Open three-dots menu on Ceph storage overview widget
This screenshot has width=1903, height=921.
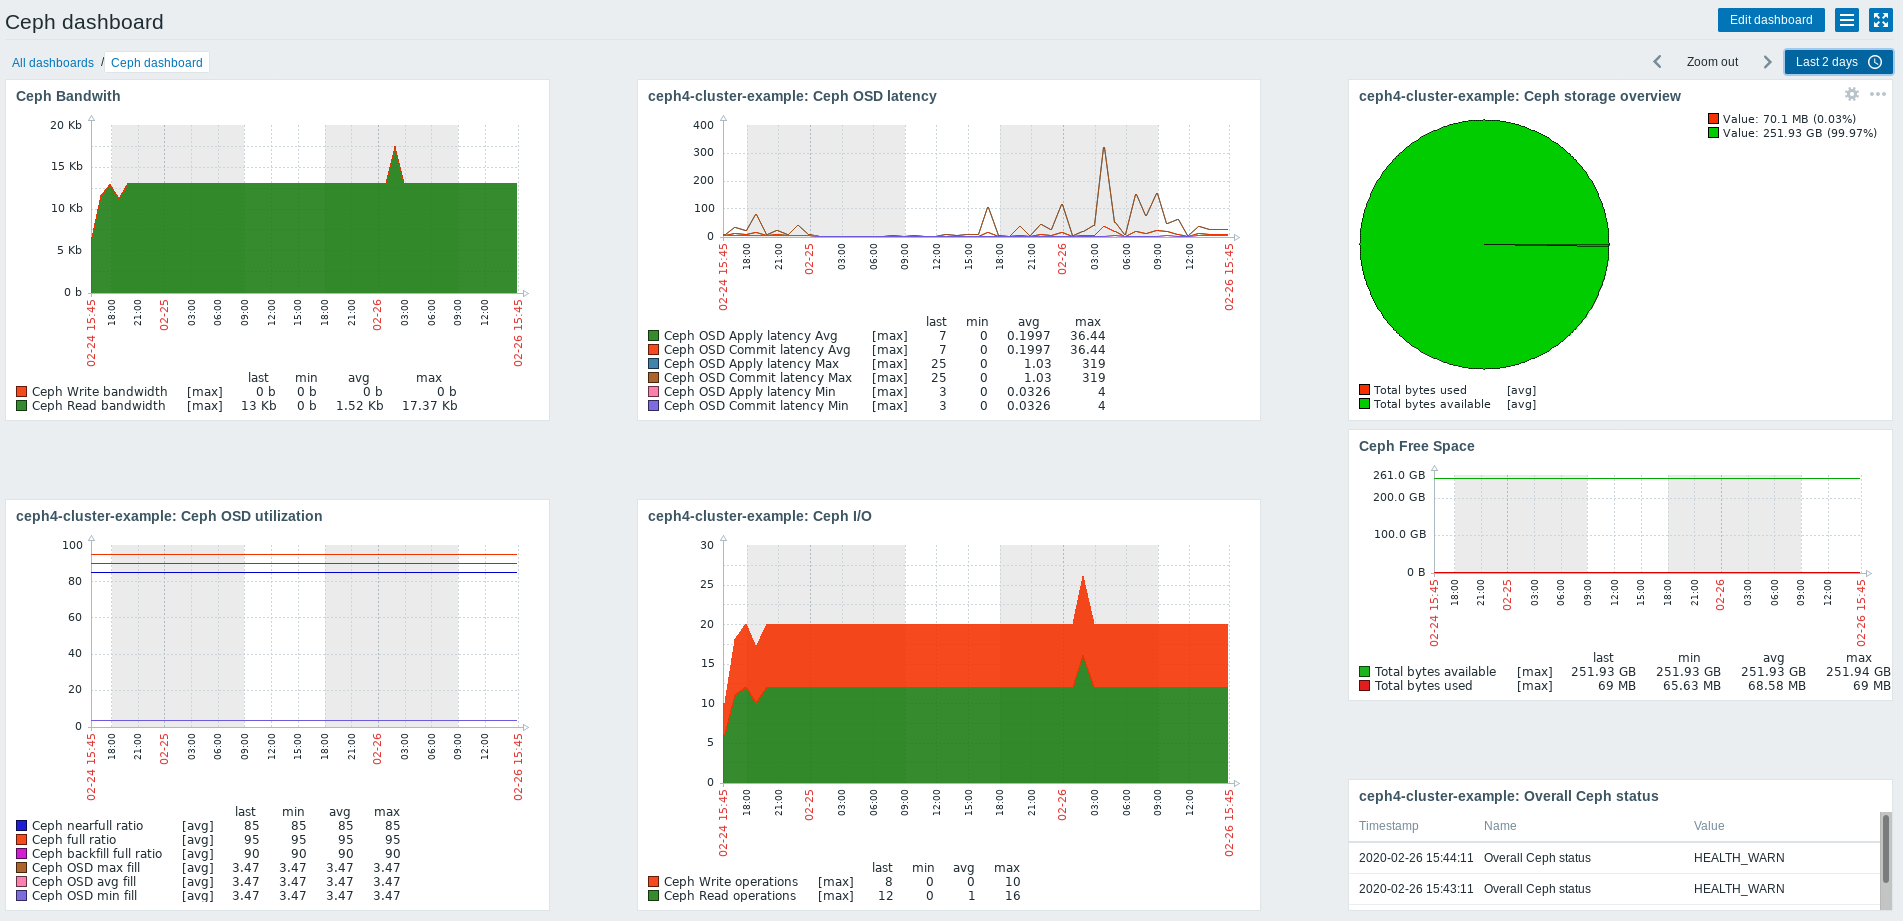pyautogui.click(x=1878, y=94)
